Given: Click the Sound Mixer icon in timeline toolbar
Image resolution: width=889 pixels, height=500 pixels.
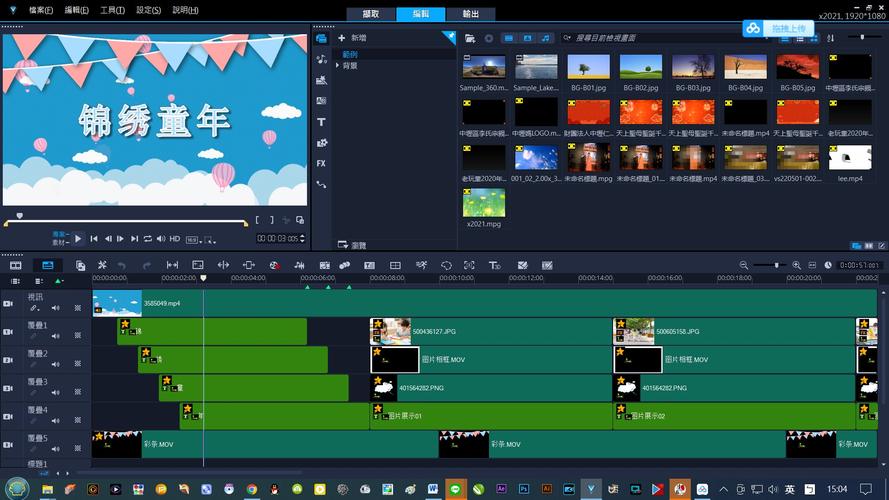Looking at the screenshot, I should (x=299, y=265).
